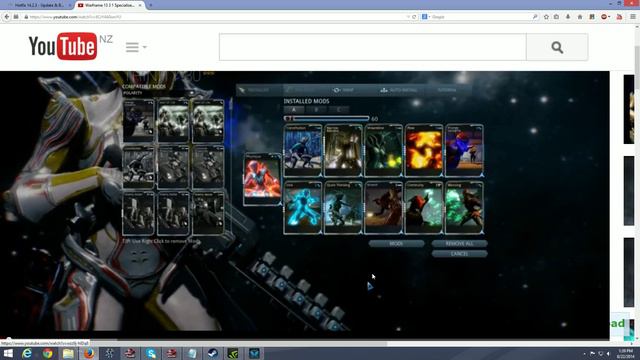Launch Internet Explorer from taskbar
The width and height of the screenshot is (640, 360).
[x=27, y=353]
